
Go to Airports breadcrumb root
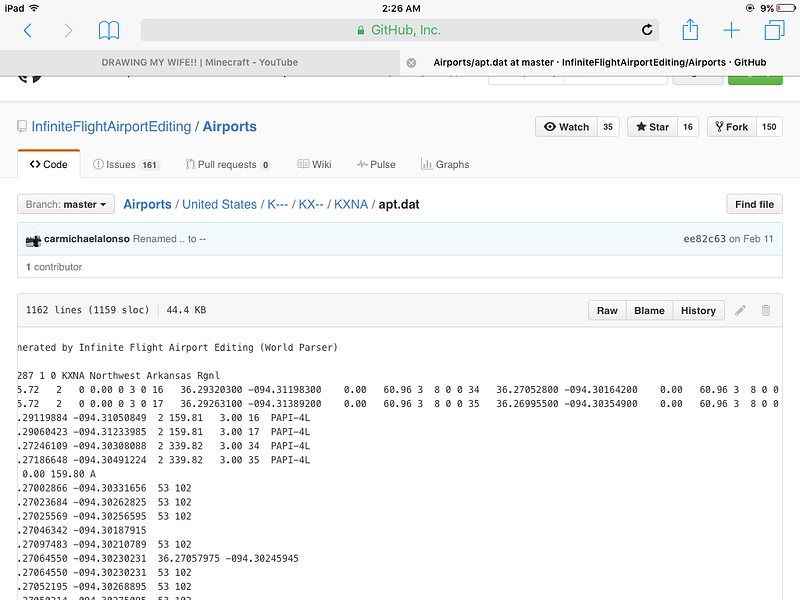(x=147, y=204)
